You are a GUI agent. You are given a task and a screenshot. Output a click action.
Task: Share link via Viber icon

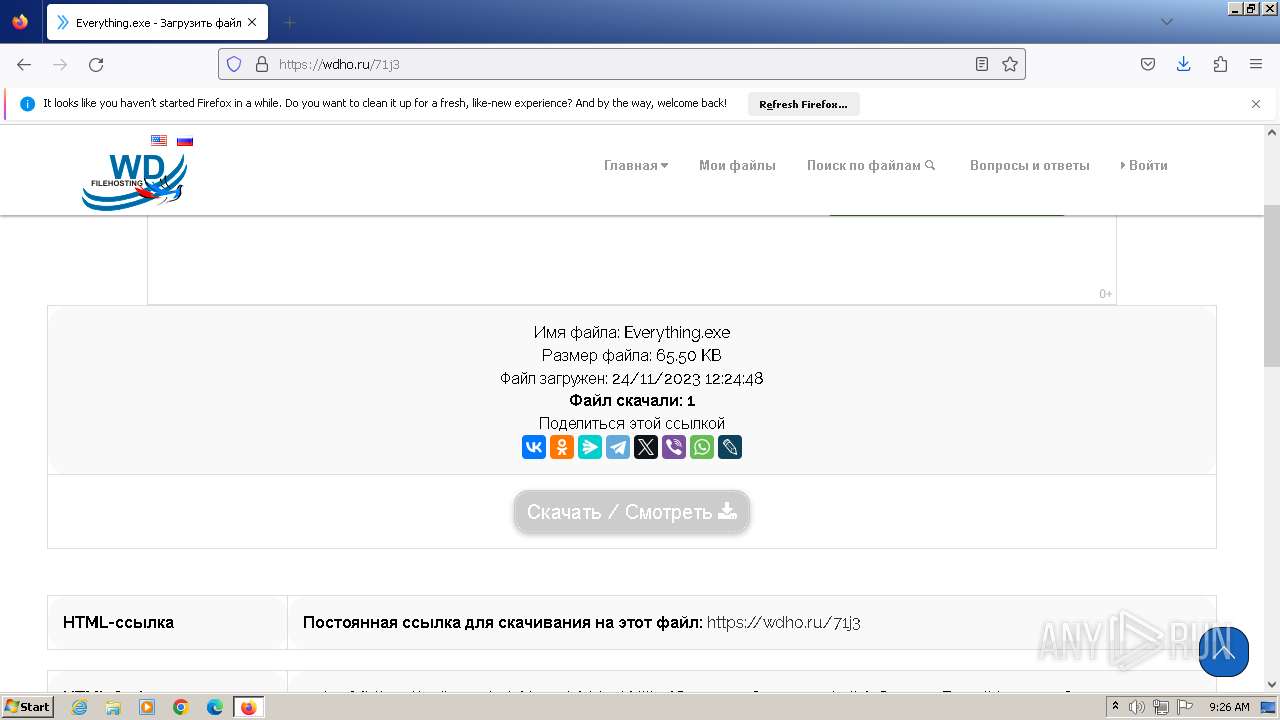(674, 447)
